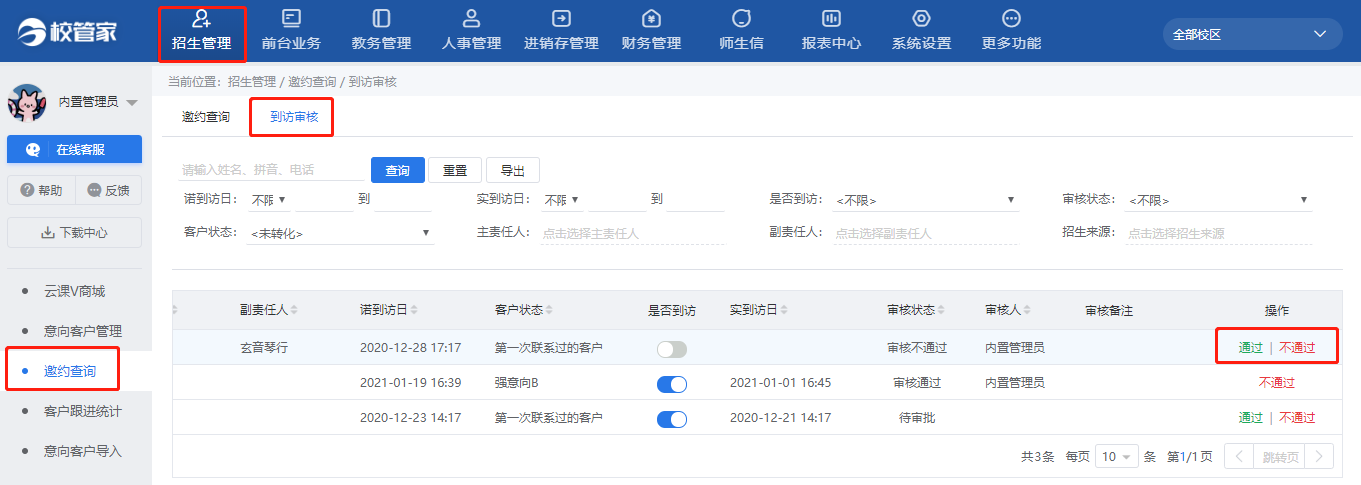Viewport: 1361px width, 485px height.
Task: Click the 招生来源 selection field
Action: pos(1218,233)
